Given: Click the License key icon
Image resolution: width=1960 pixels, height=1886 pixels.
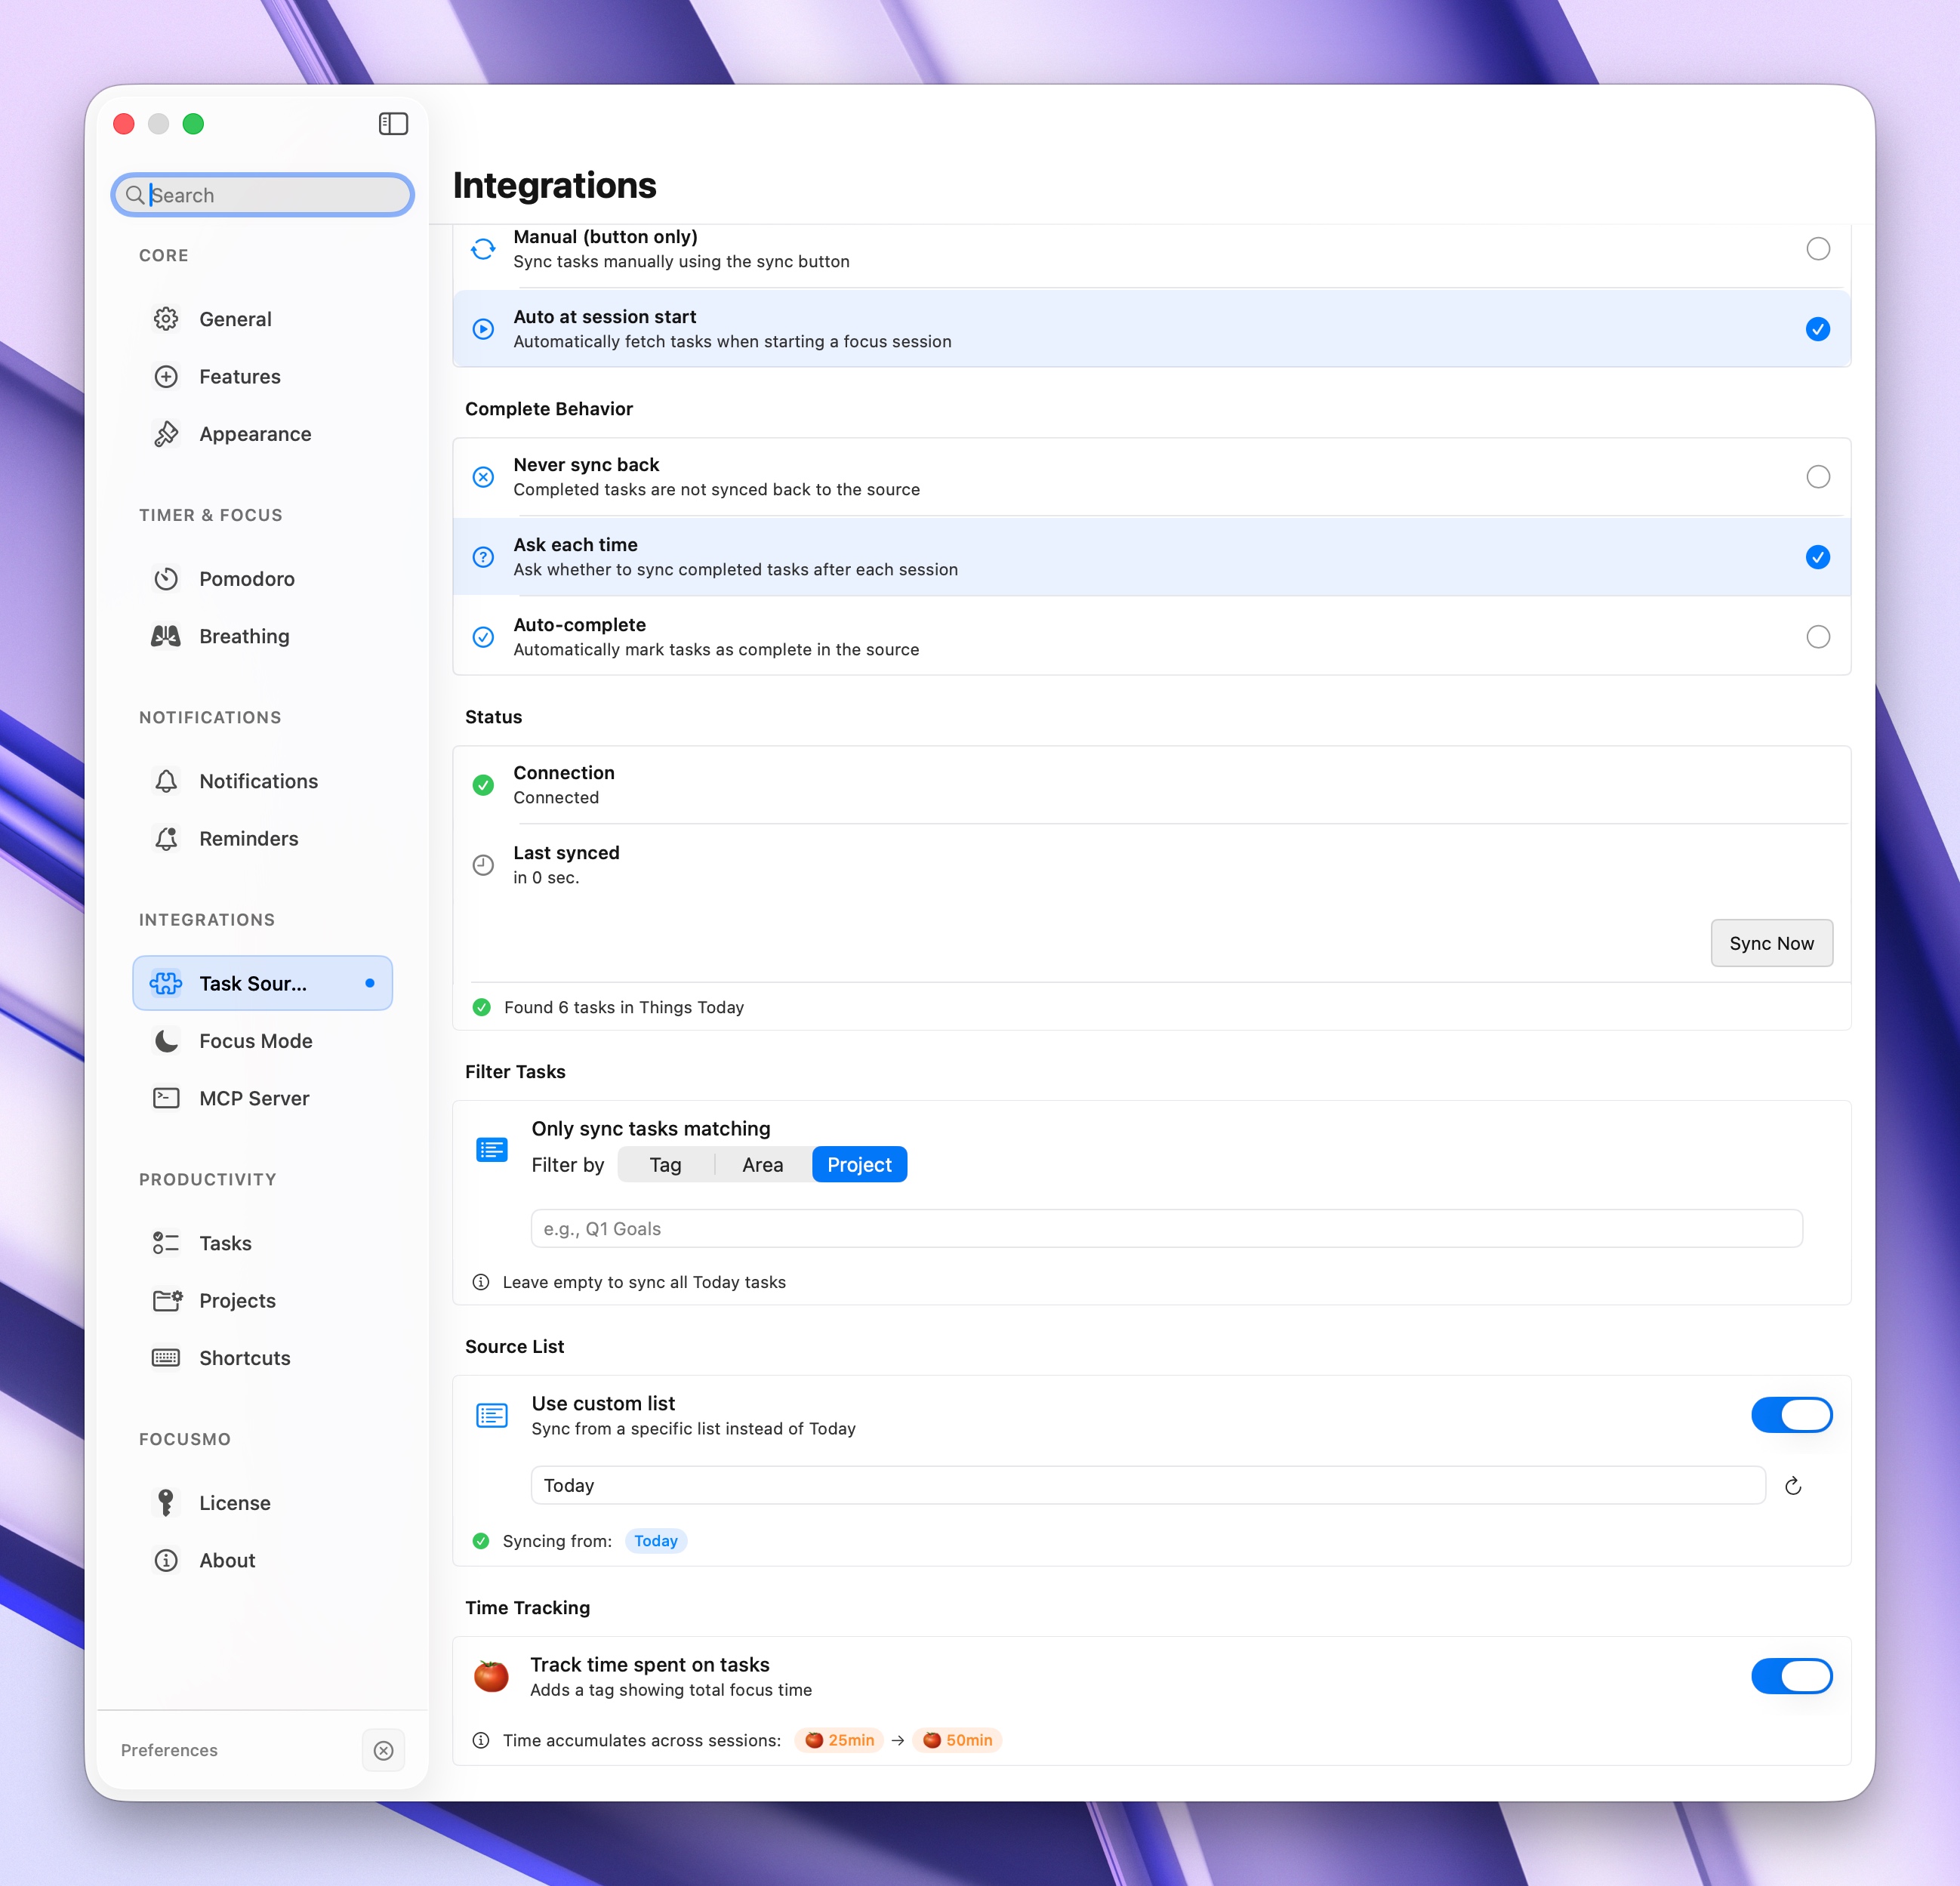Looking at the screenshot, I should click(166, 1503).
